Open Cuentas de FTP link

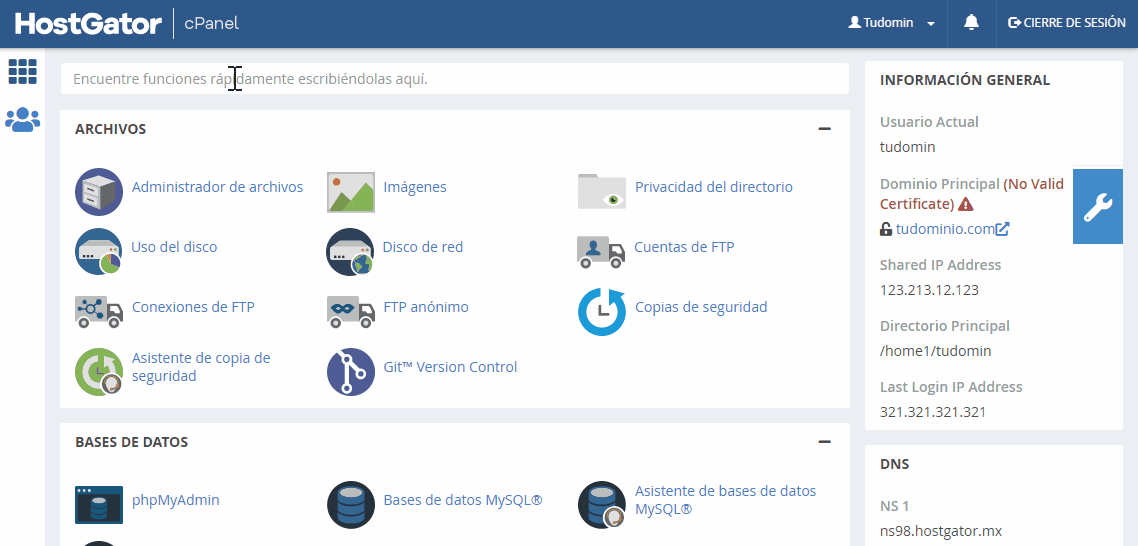[x=684, y=247]
